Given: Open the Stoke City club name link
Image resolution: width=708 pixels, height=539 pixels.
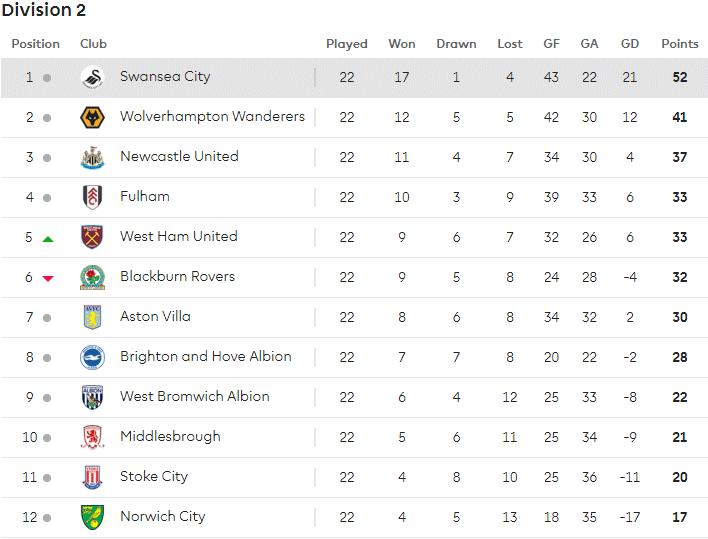Looking at the screenshot, I should coord(154,477).
